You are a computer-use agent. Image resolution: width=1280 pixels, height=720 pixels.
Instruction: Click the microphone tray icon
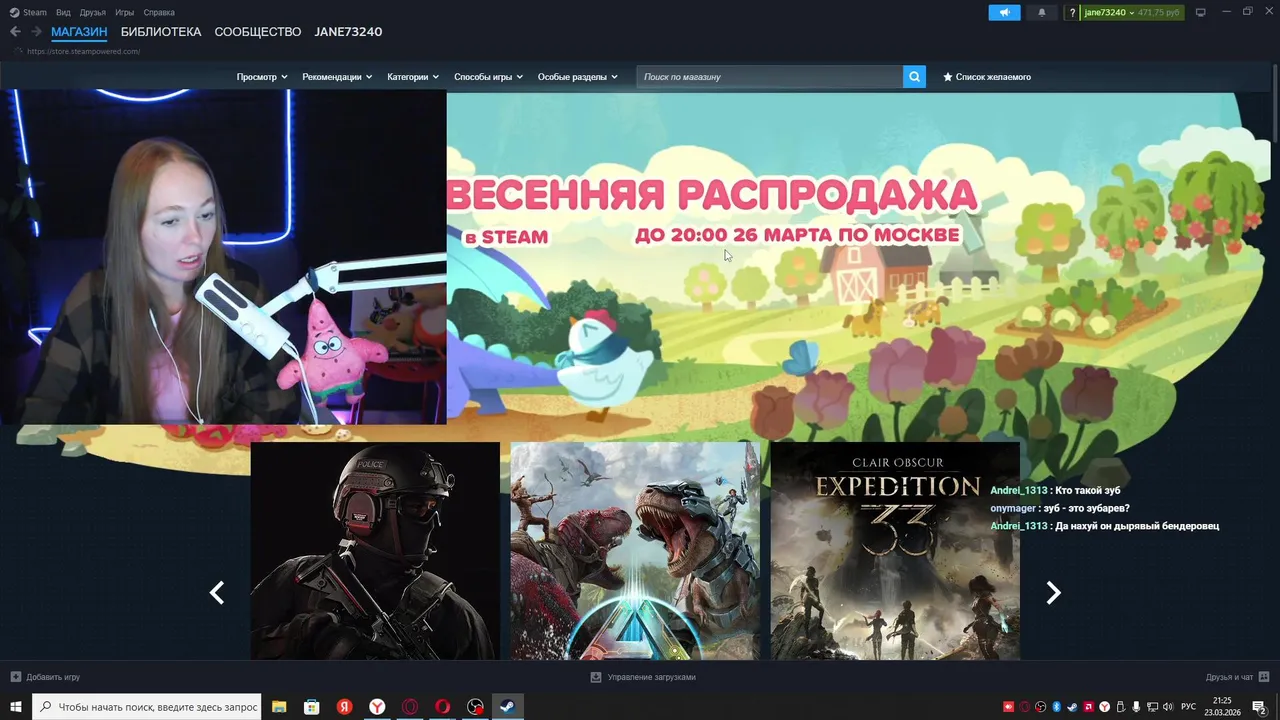click(x=1136, y=707)
